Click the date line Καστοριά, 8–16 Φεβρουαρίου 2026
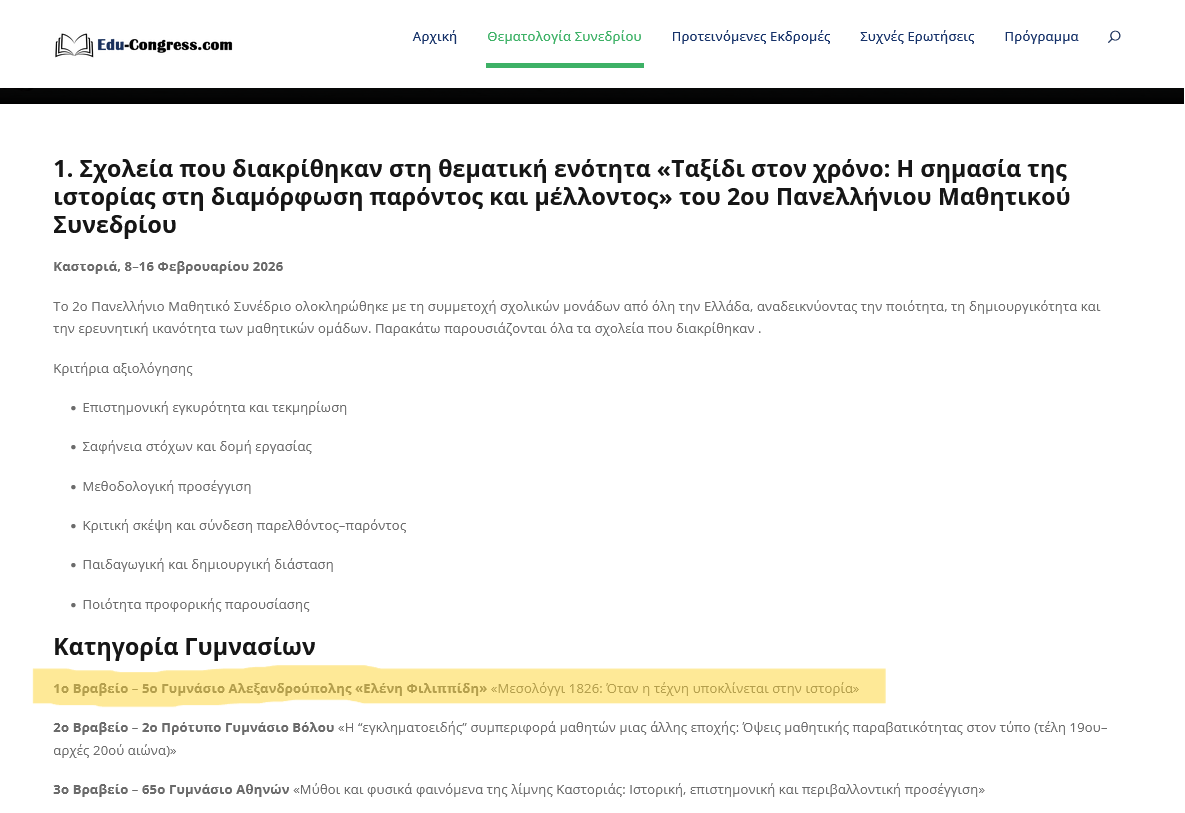The width and height of the screenshot is (1185, 813). point(168,266)
